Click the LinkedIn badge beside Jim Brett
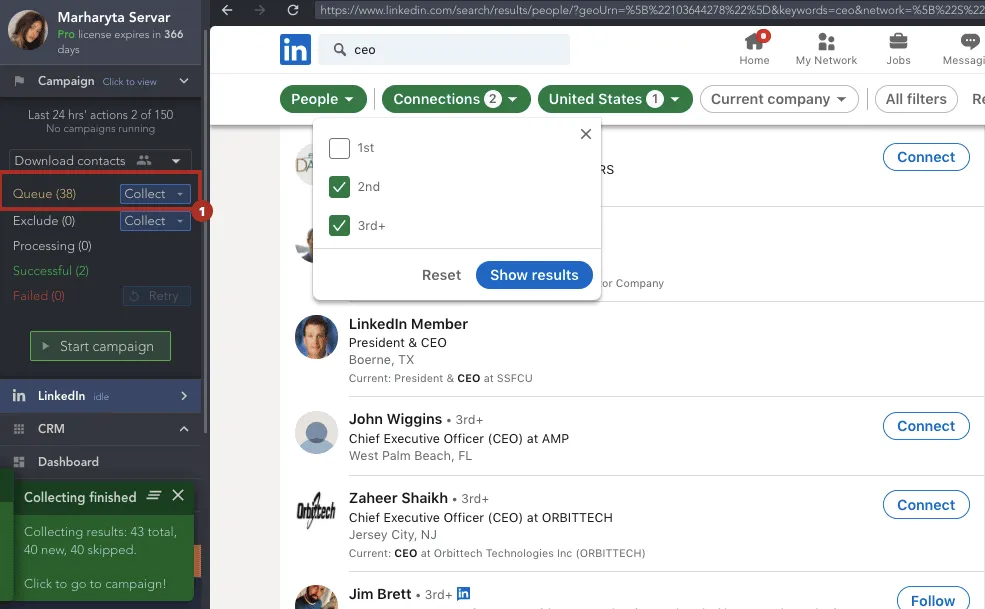Viewport: 985px width, 609px height. pyautogui.click(x=464, y=593)
